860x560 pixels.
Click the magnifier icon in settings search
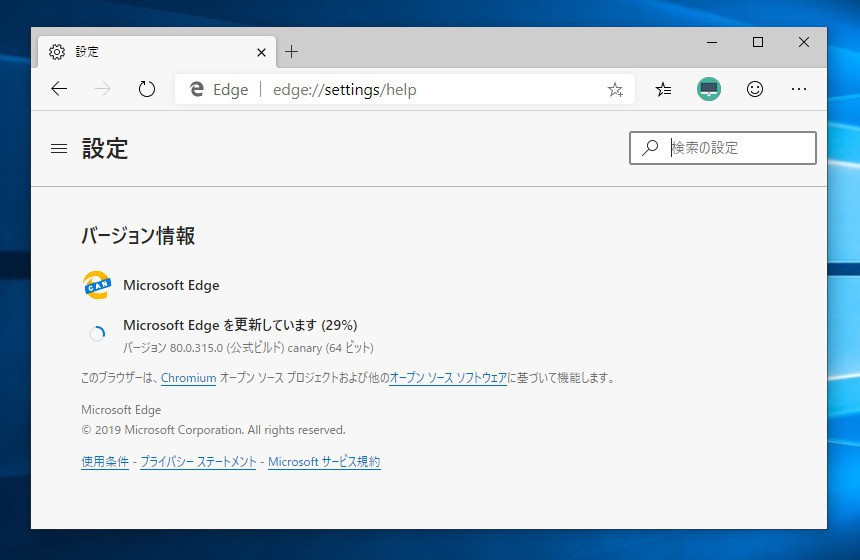650,148
